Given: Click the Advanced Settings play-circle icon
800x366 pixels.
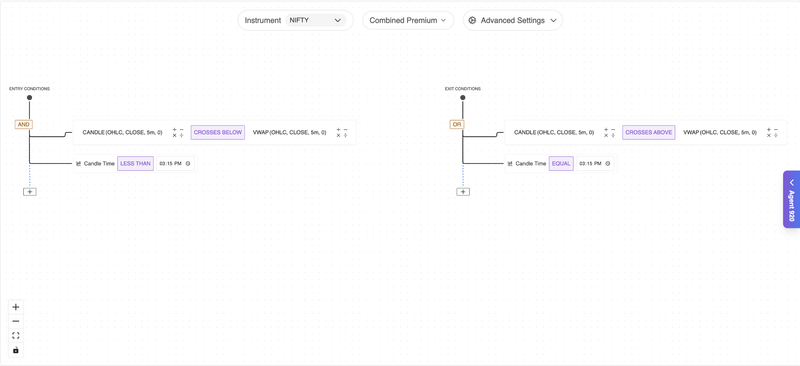Looking at the screenshot, I should (x=472, y=20).
